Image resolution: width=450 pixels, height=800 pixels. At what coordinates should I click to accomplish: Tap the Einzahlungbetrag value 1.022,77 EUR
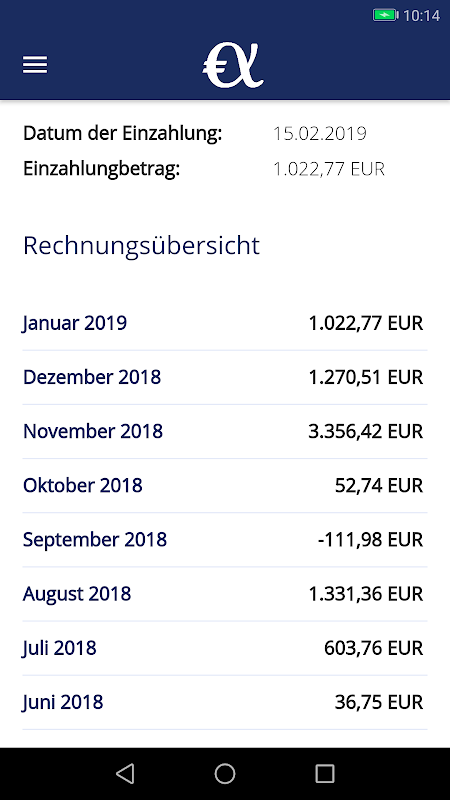(x=329, y=169)
